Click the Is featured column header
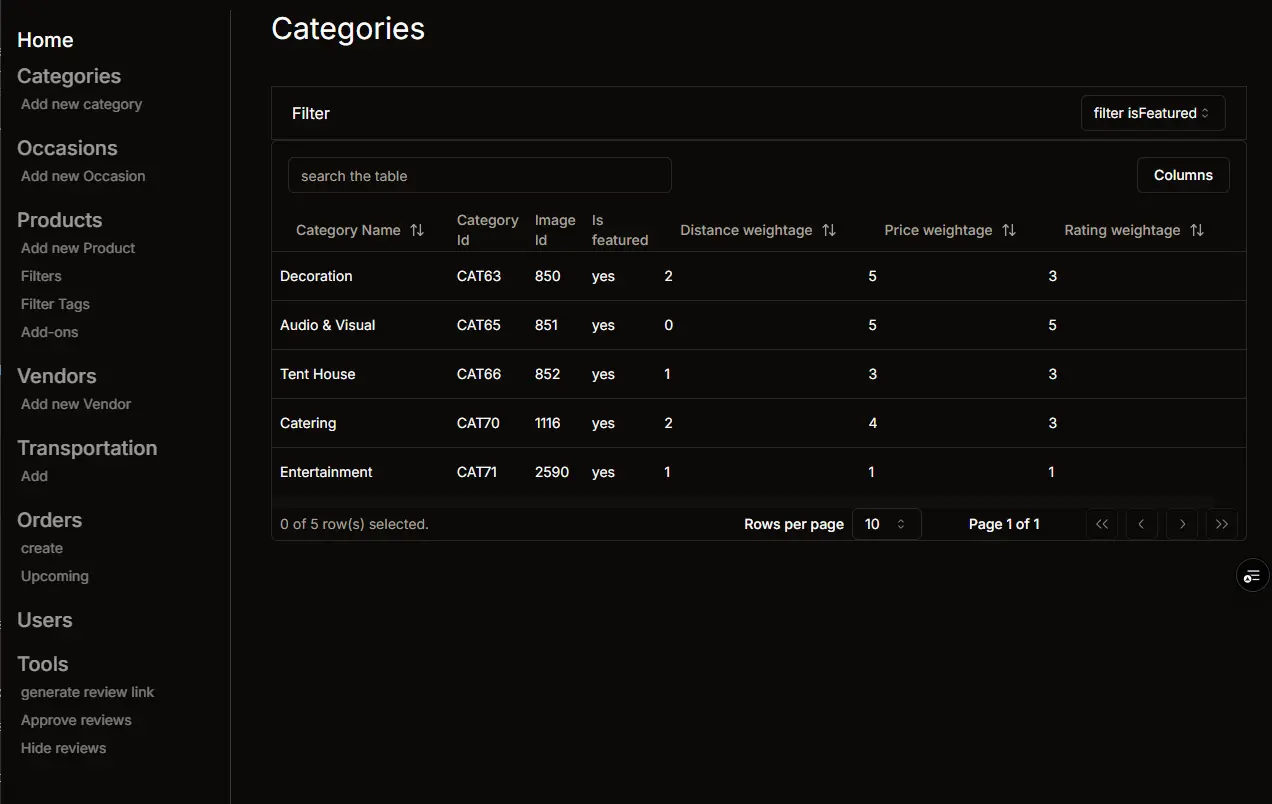 coord(620,230)
